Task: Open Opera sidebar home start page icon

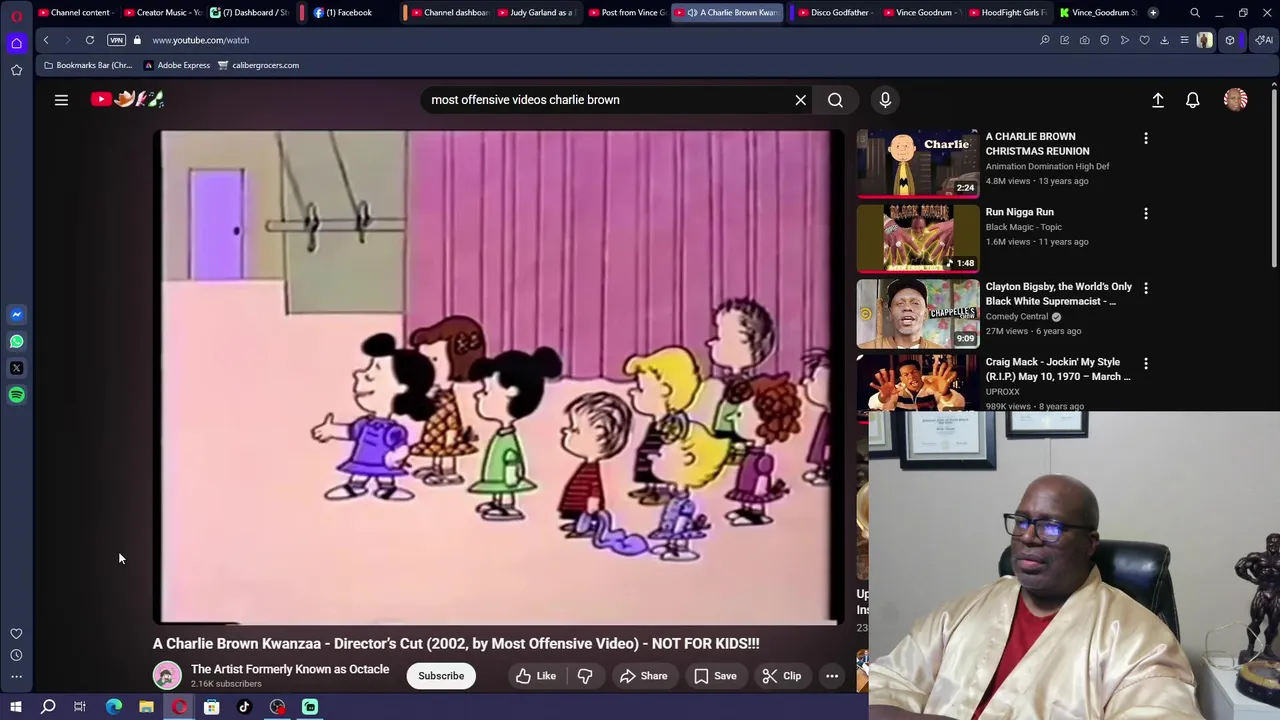Action: 16,43
